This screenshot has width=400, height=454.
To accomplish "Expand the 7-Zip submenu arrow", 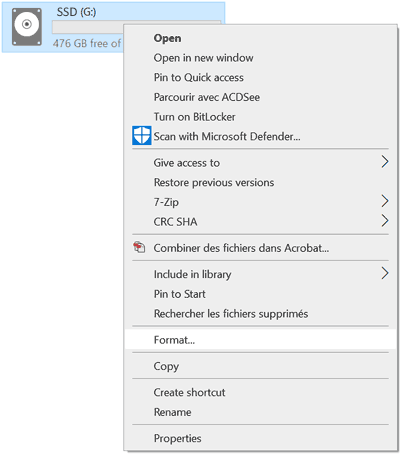I will pyautogui.click(x=385, y=201).
